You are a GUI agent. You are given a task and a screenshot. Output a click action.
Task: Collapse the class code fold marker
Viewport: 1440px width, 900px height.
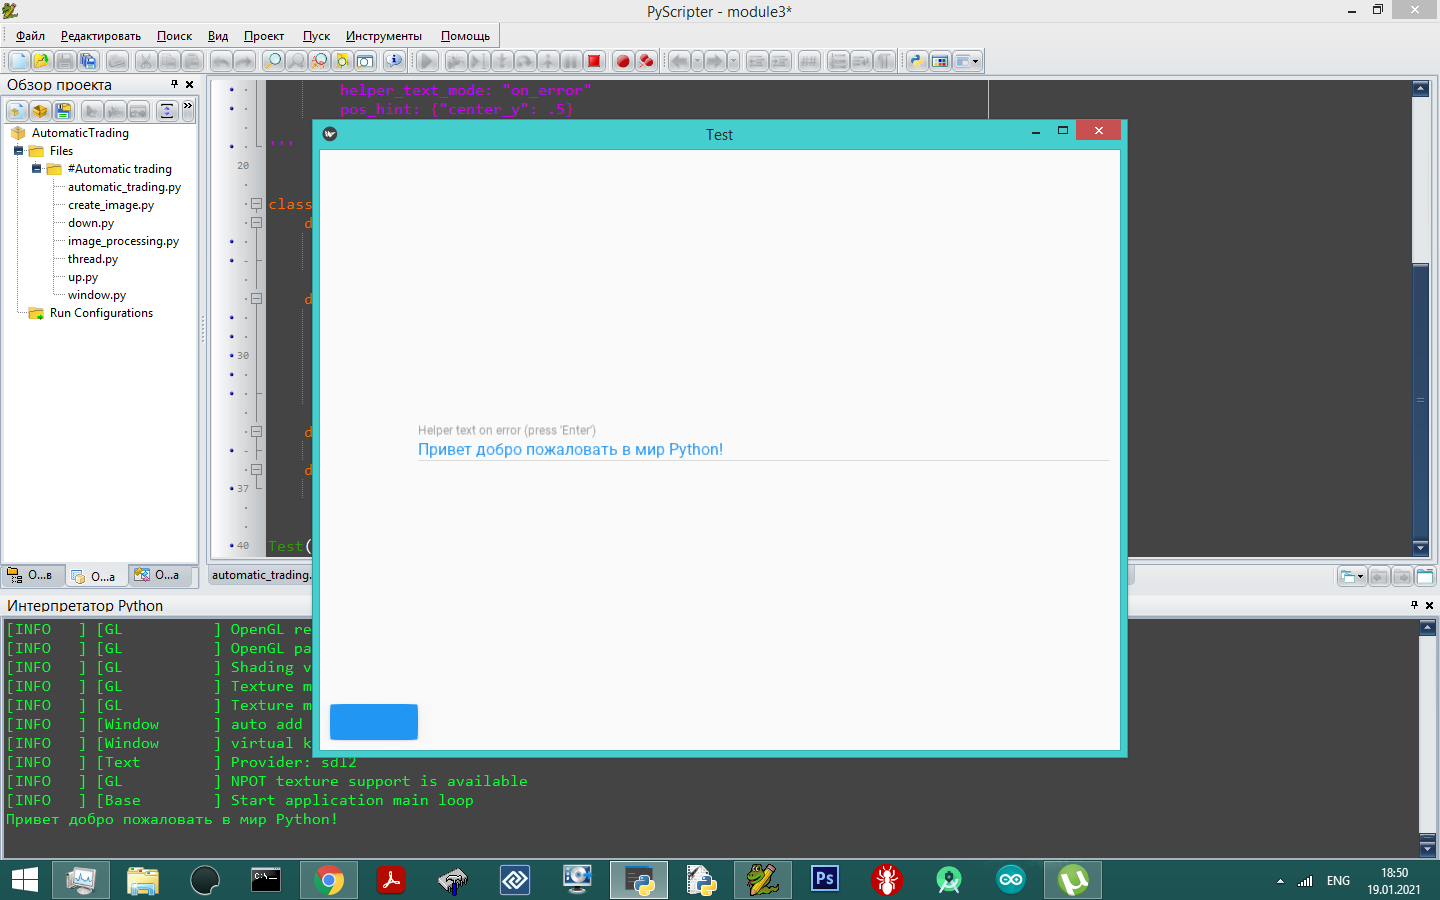pos(256,204)
